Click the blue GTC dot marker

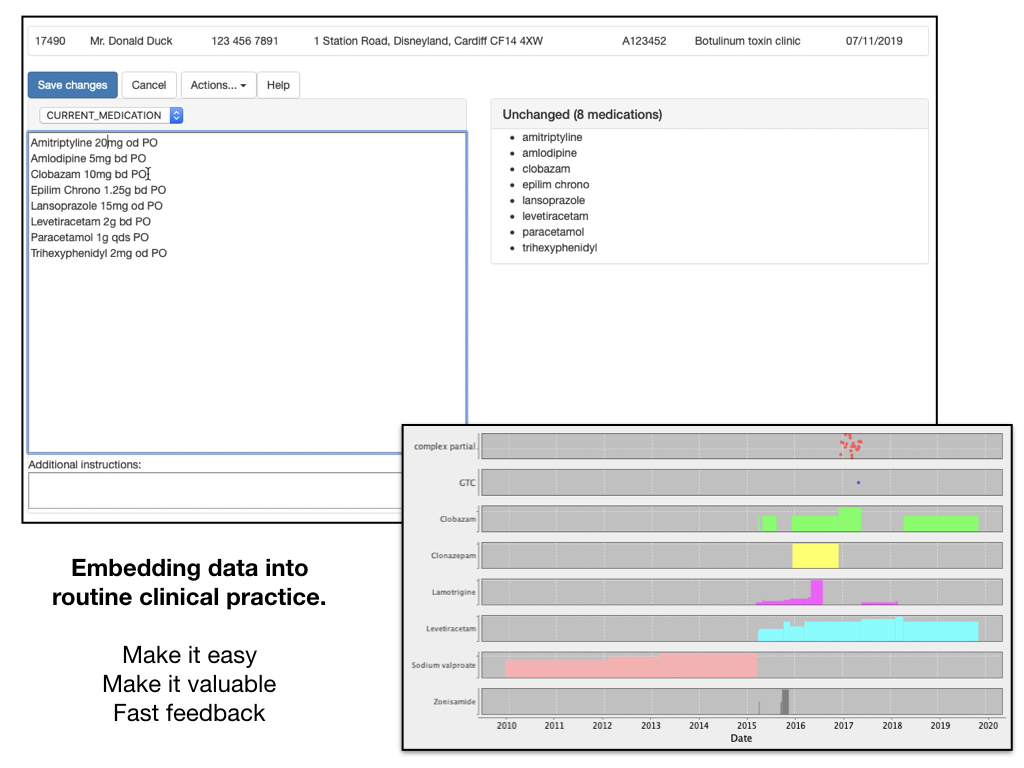pos(858,483)
